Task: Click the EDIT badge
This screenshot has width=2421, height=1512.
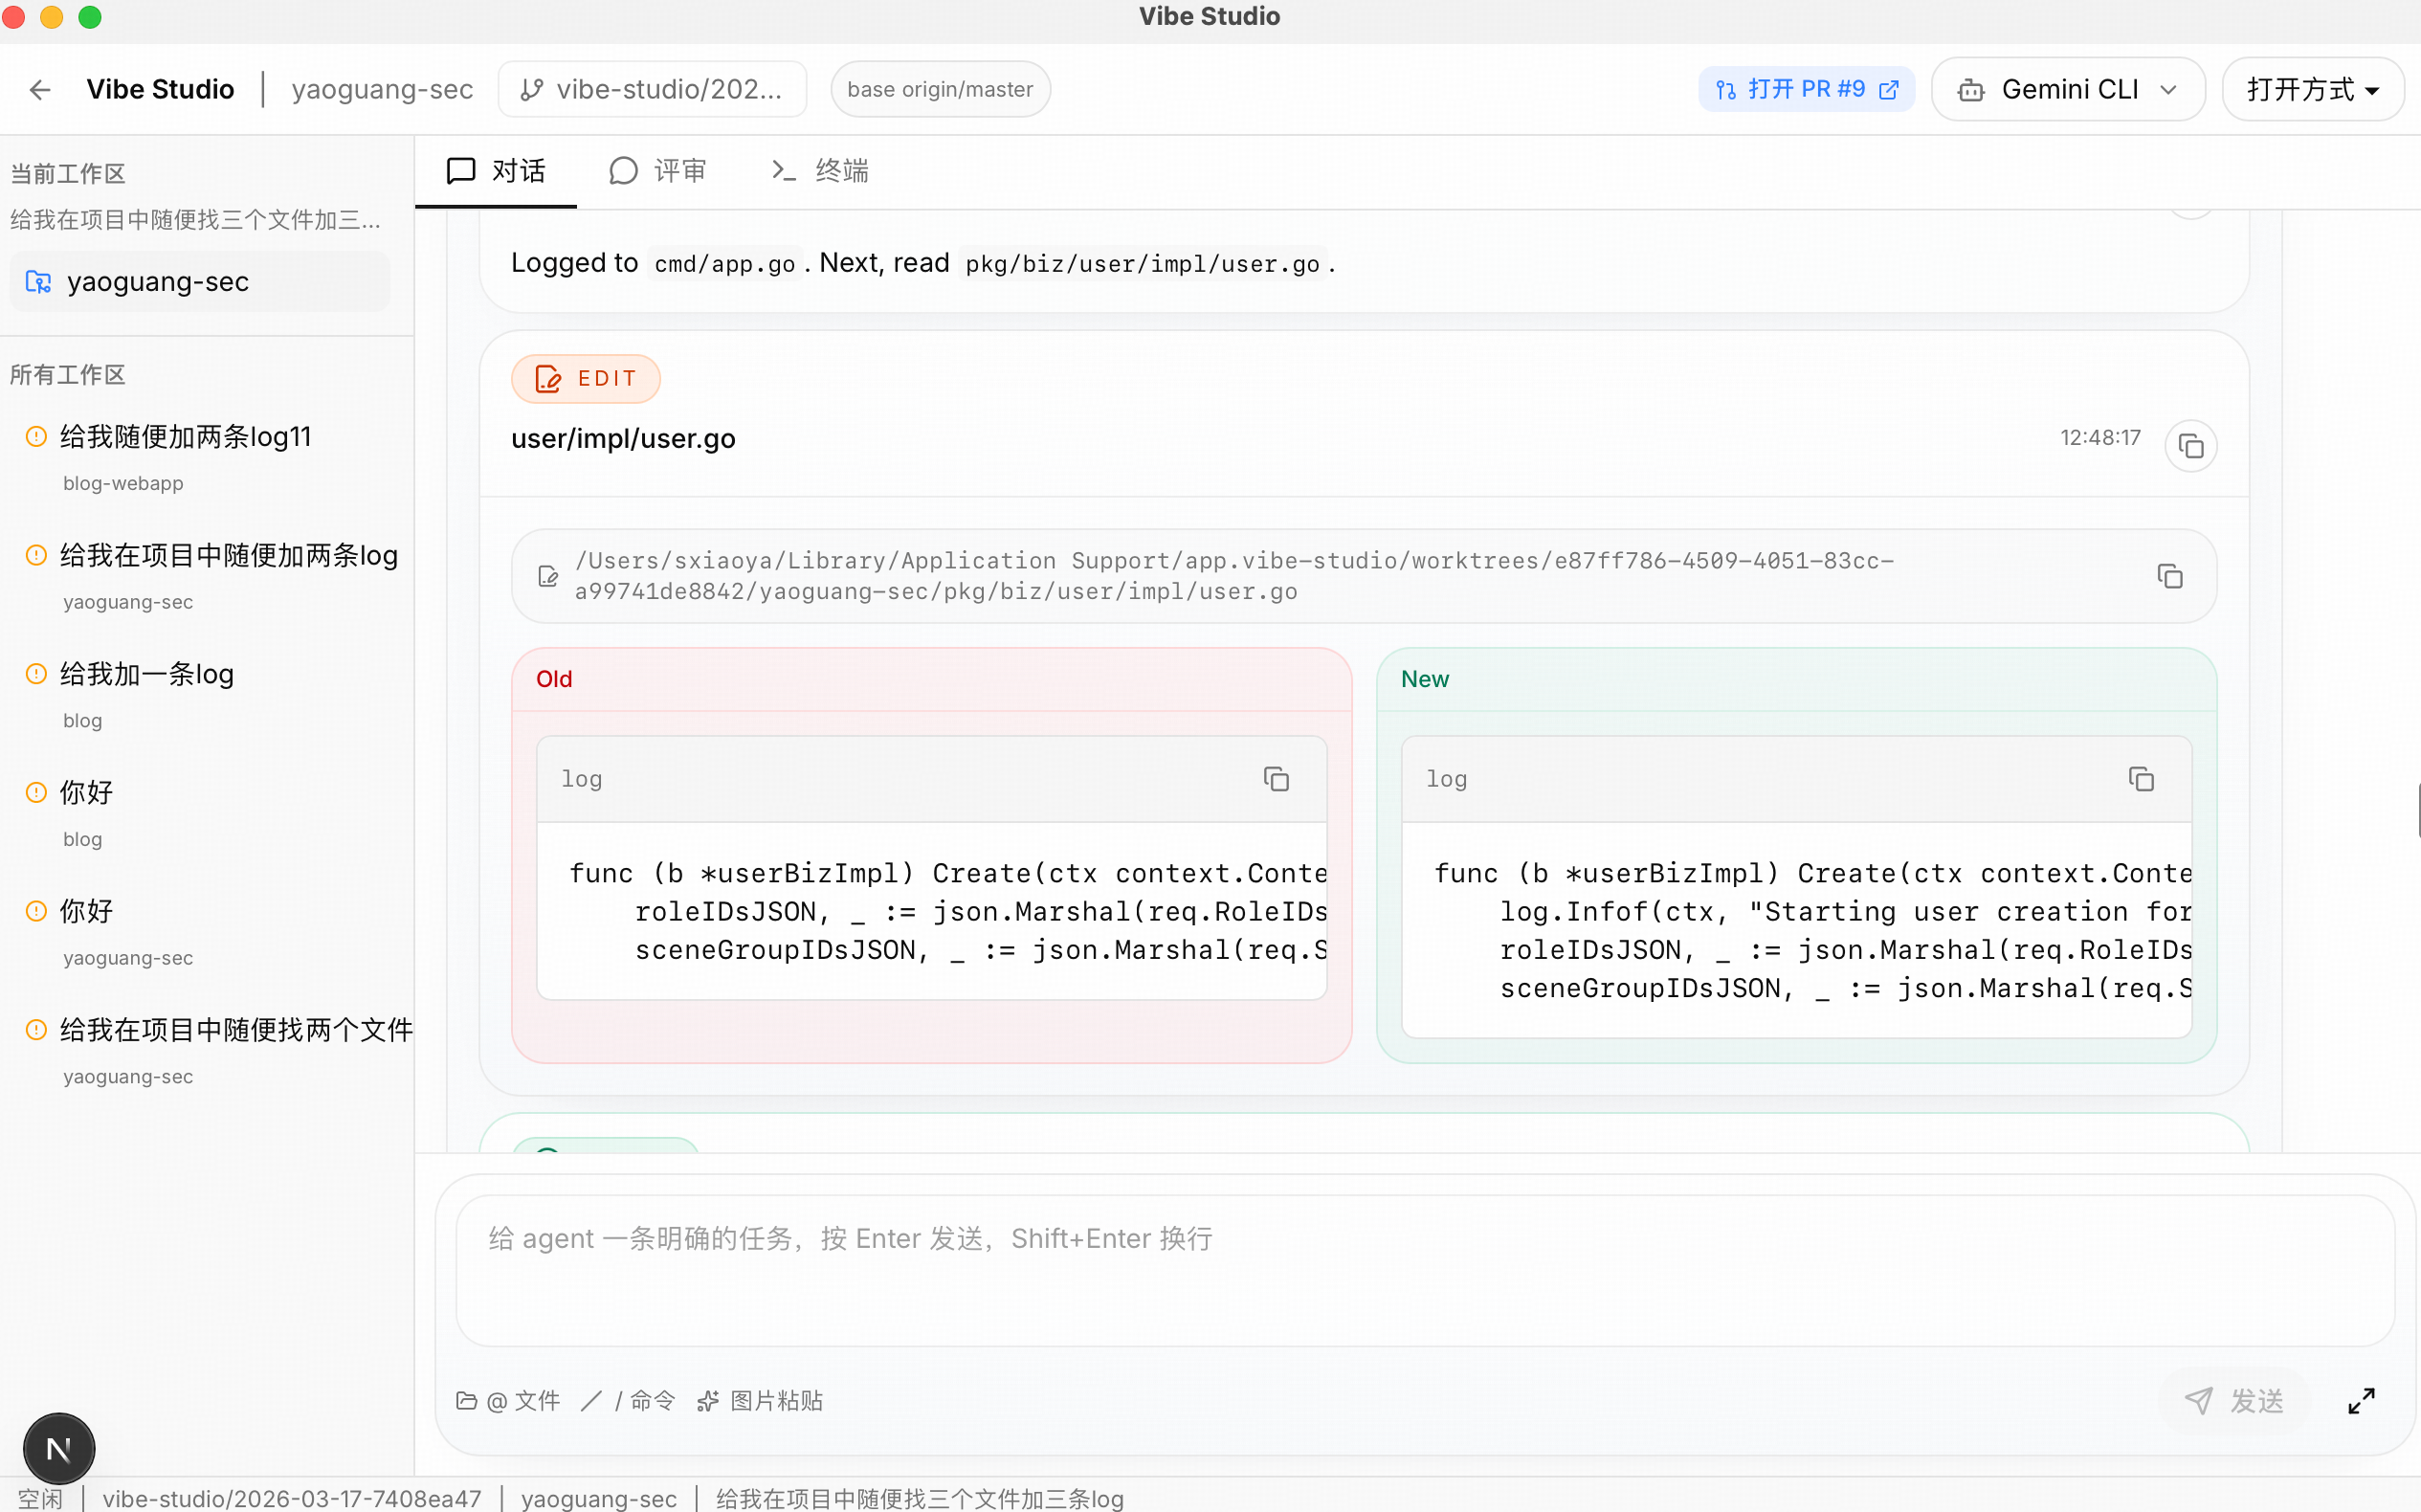Action: pos(586,379)
